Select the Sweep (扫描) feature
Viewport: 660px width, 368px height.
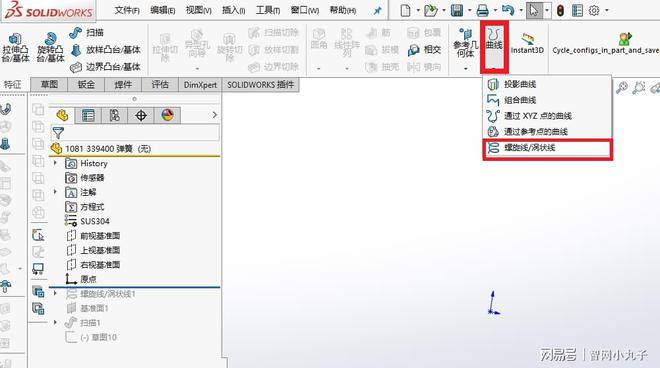[x=87, y=32]
